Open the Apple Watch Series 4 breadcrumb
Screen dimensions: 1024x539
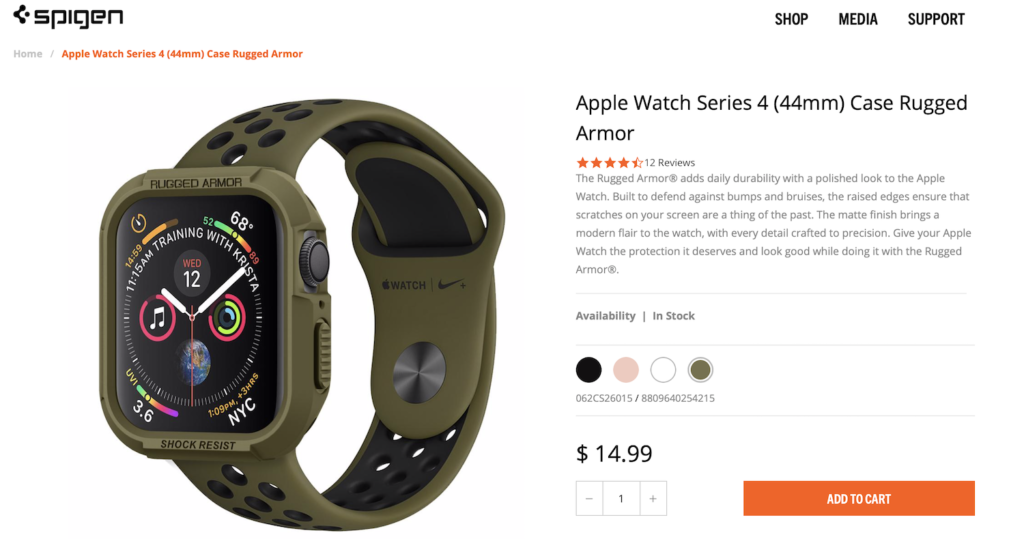[182, 54]
